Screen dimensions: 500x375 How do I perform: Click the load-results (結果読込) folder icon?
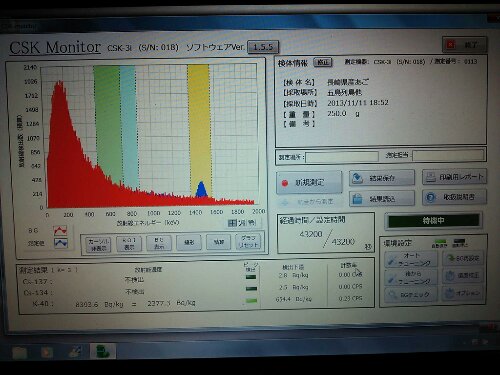357,199
